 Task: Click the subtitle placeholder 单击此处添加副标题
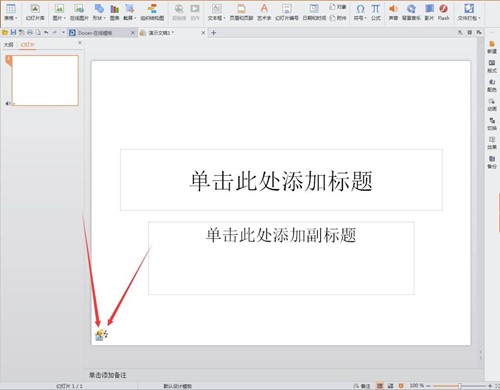(x=281, y=258)
